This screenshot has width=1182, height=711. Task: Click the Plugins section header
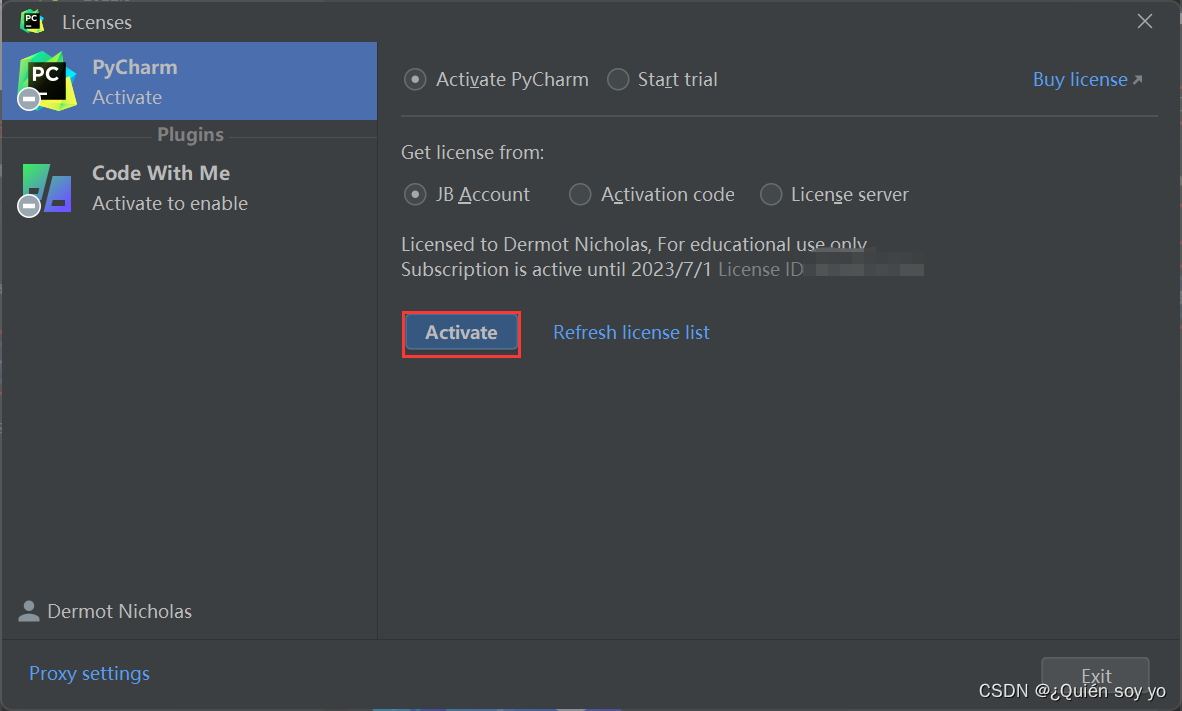coord(191,134)
